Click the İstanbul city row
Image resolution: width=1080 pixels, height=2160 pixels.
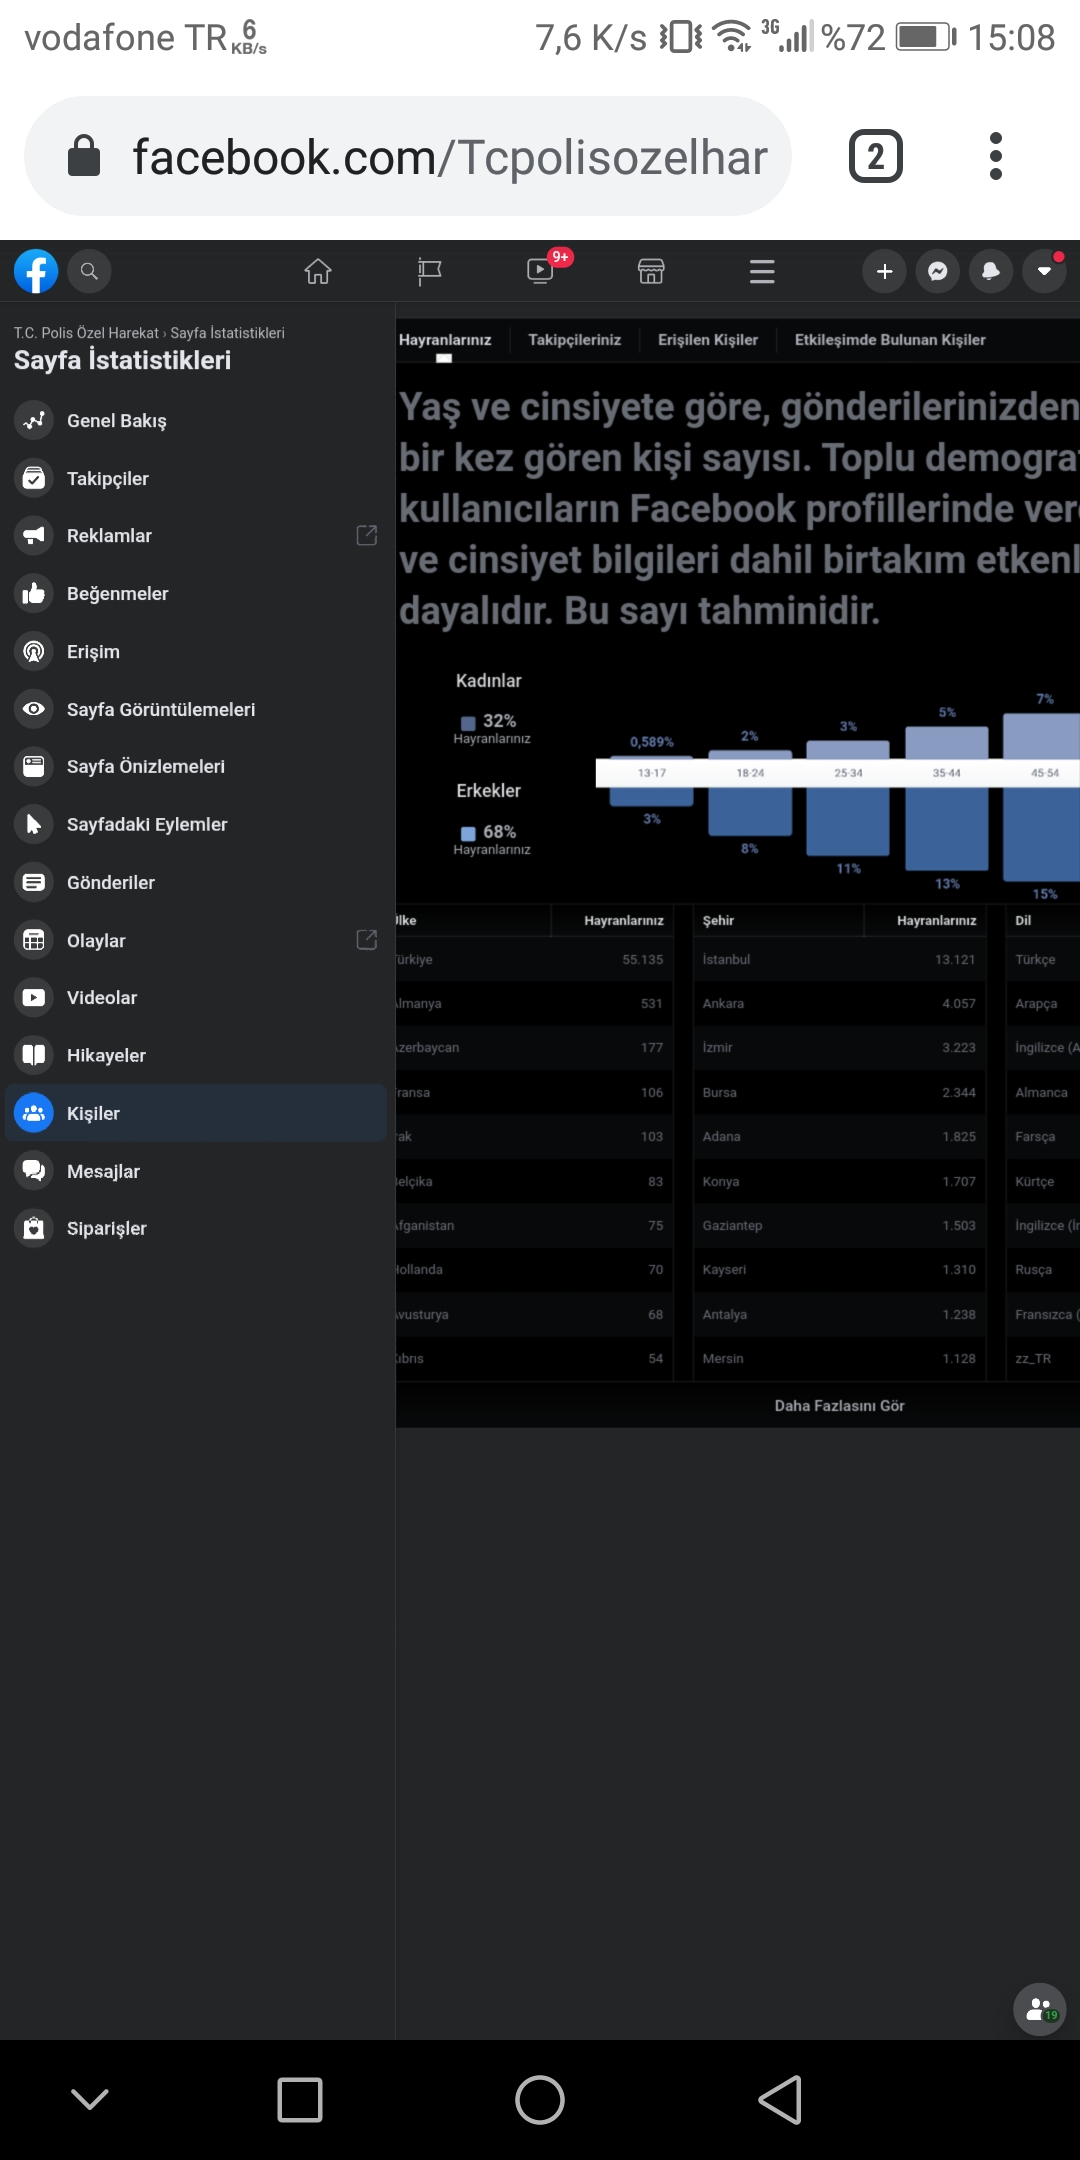[840, 960]
